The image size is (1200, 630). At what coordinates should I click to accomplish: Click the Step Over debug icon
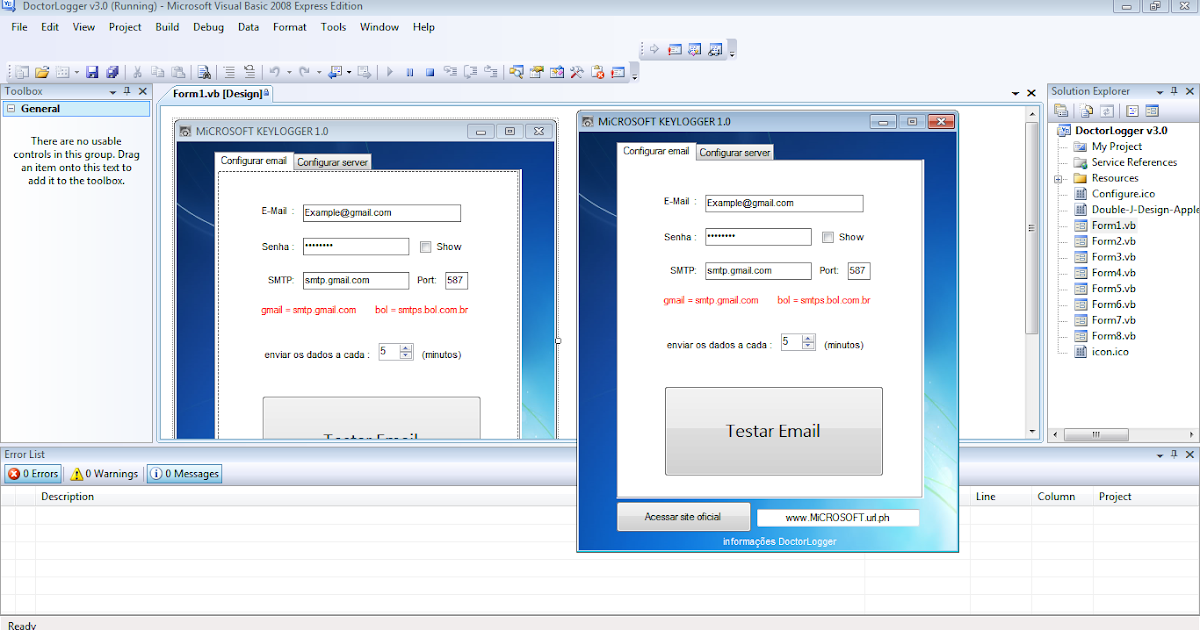(470, 72)
